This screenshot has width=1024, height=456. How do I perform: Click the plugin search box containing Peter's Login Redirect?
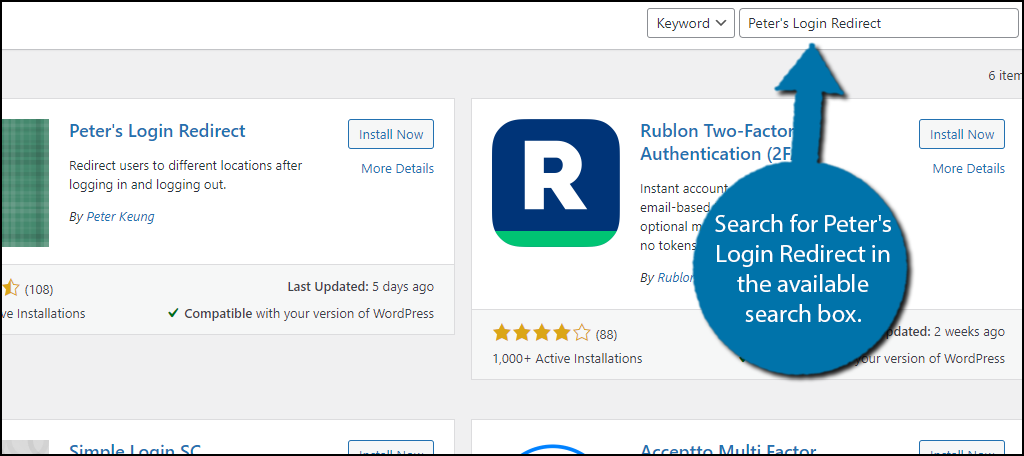click(x=879, y=24)
